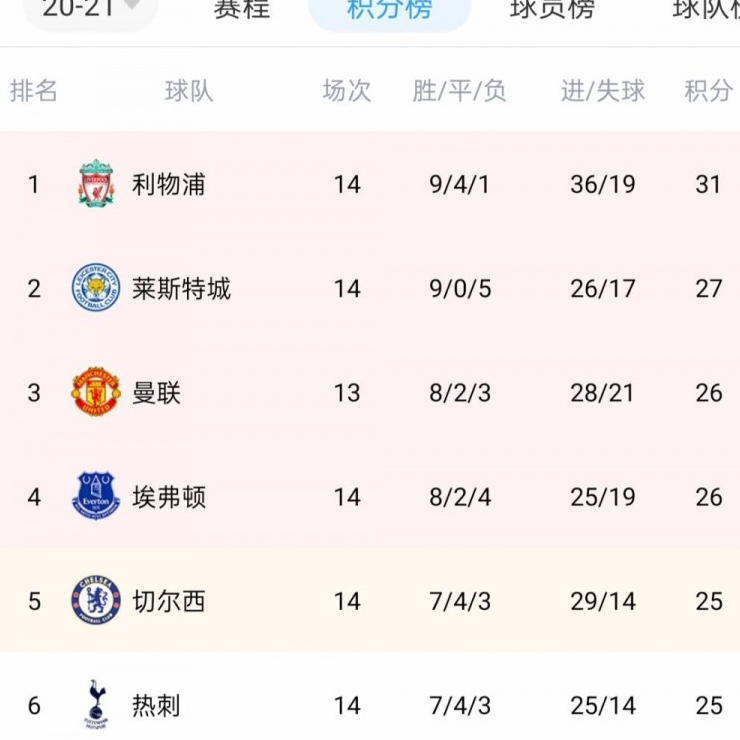740x740 pixels.
Task: Sort by the 积分 column header
Action: (708, 91)
